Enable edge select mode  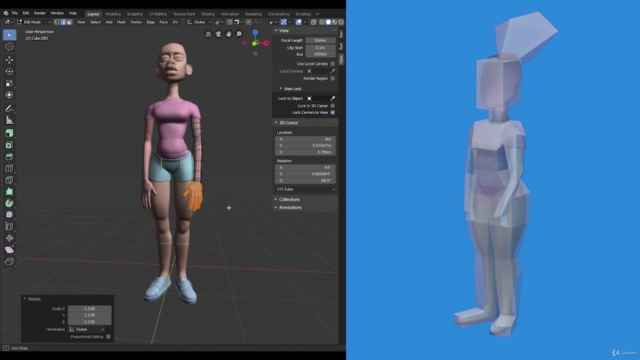click(63, 22)
